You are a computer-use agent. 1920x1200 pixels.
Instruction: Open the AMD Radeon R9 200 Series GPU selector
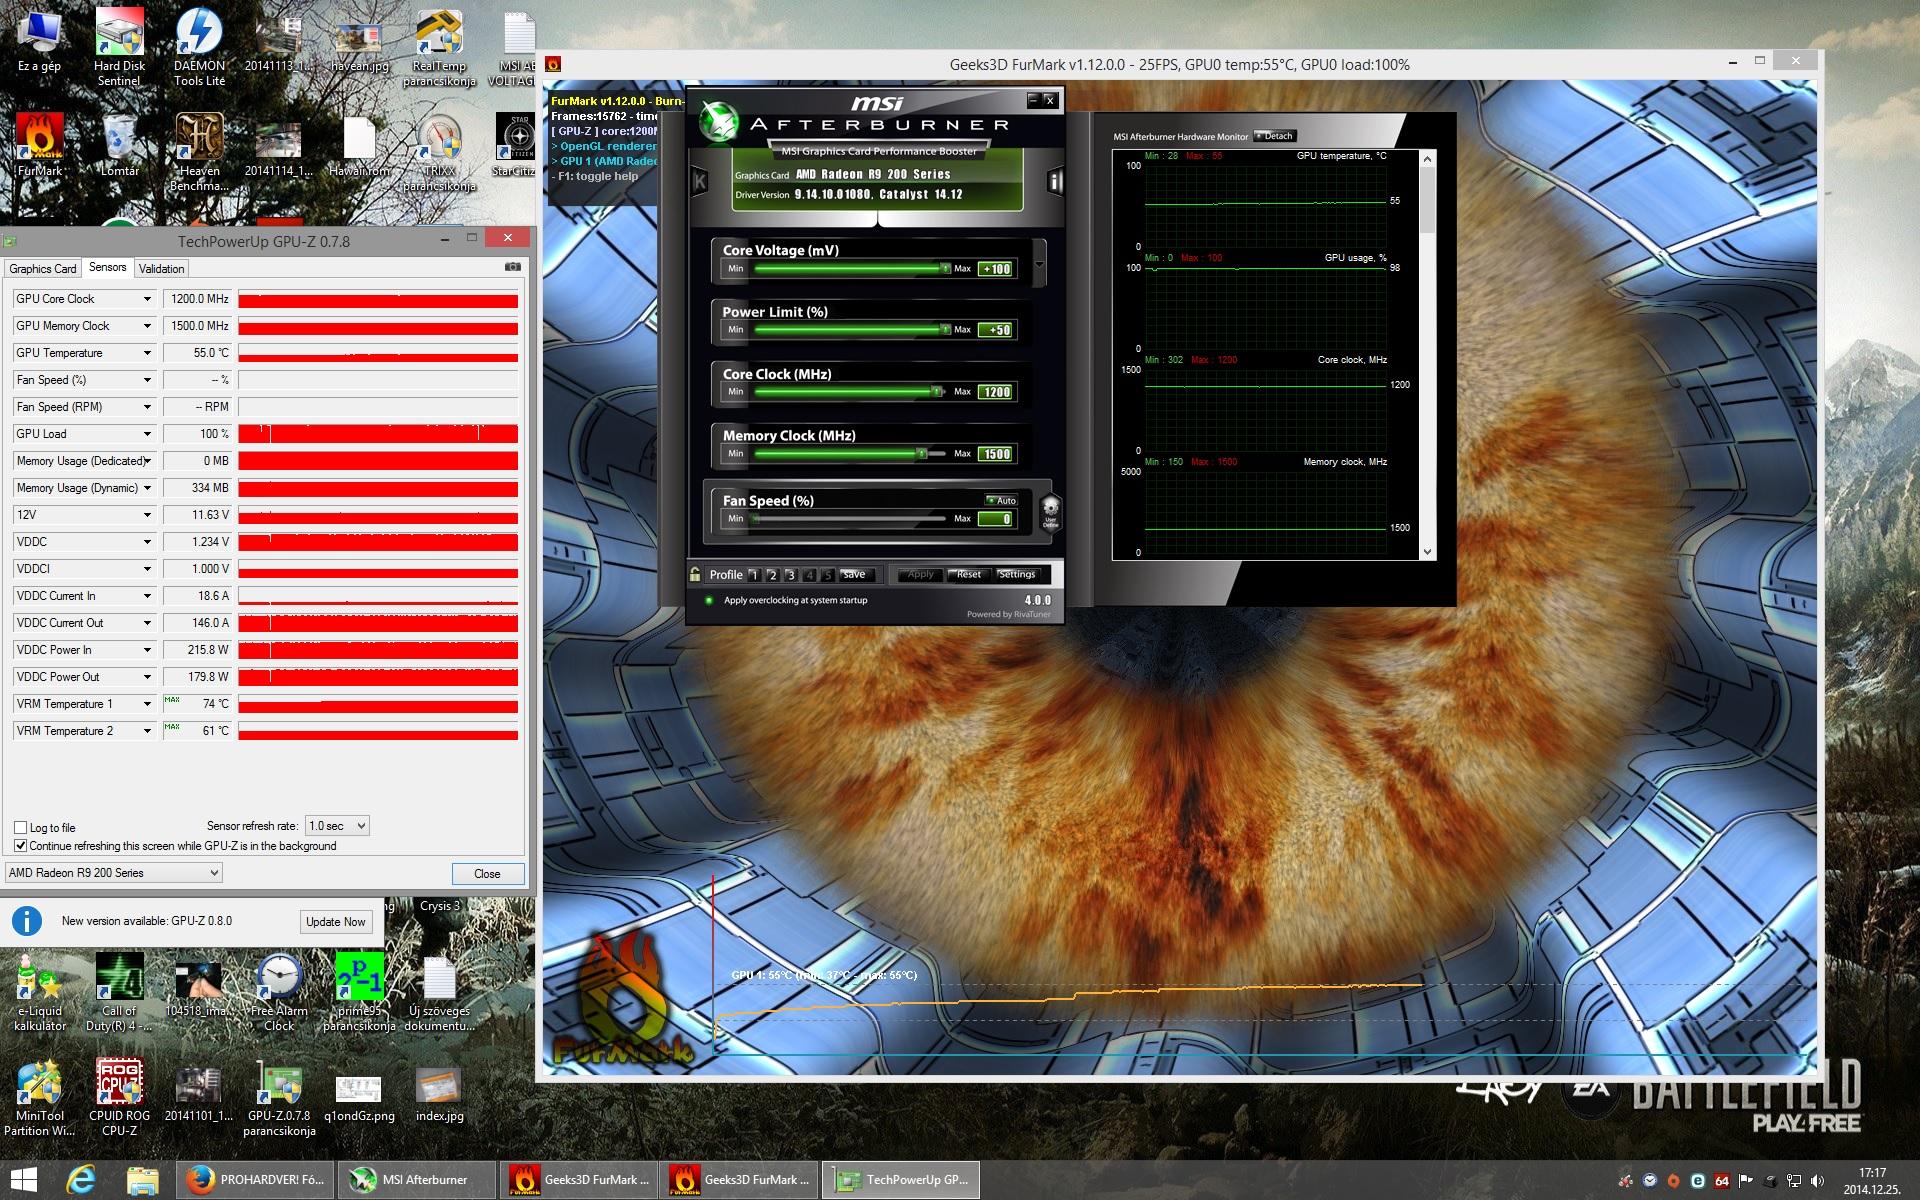click(x=114, y=873)
